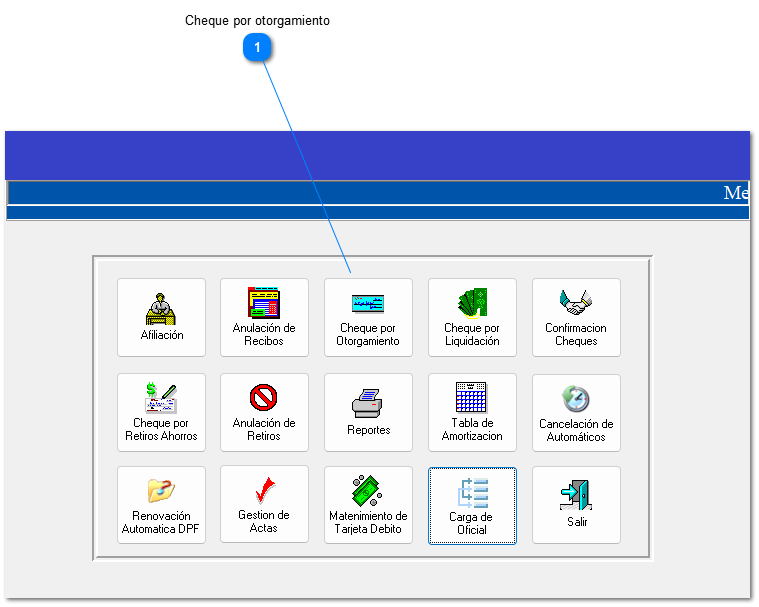Screen dimensions: 759x607
Task: Open Cheque por Otorgamiento
Action: [368, 317]
